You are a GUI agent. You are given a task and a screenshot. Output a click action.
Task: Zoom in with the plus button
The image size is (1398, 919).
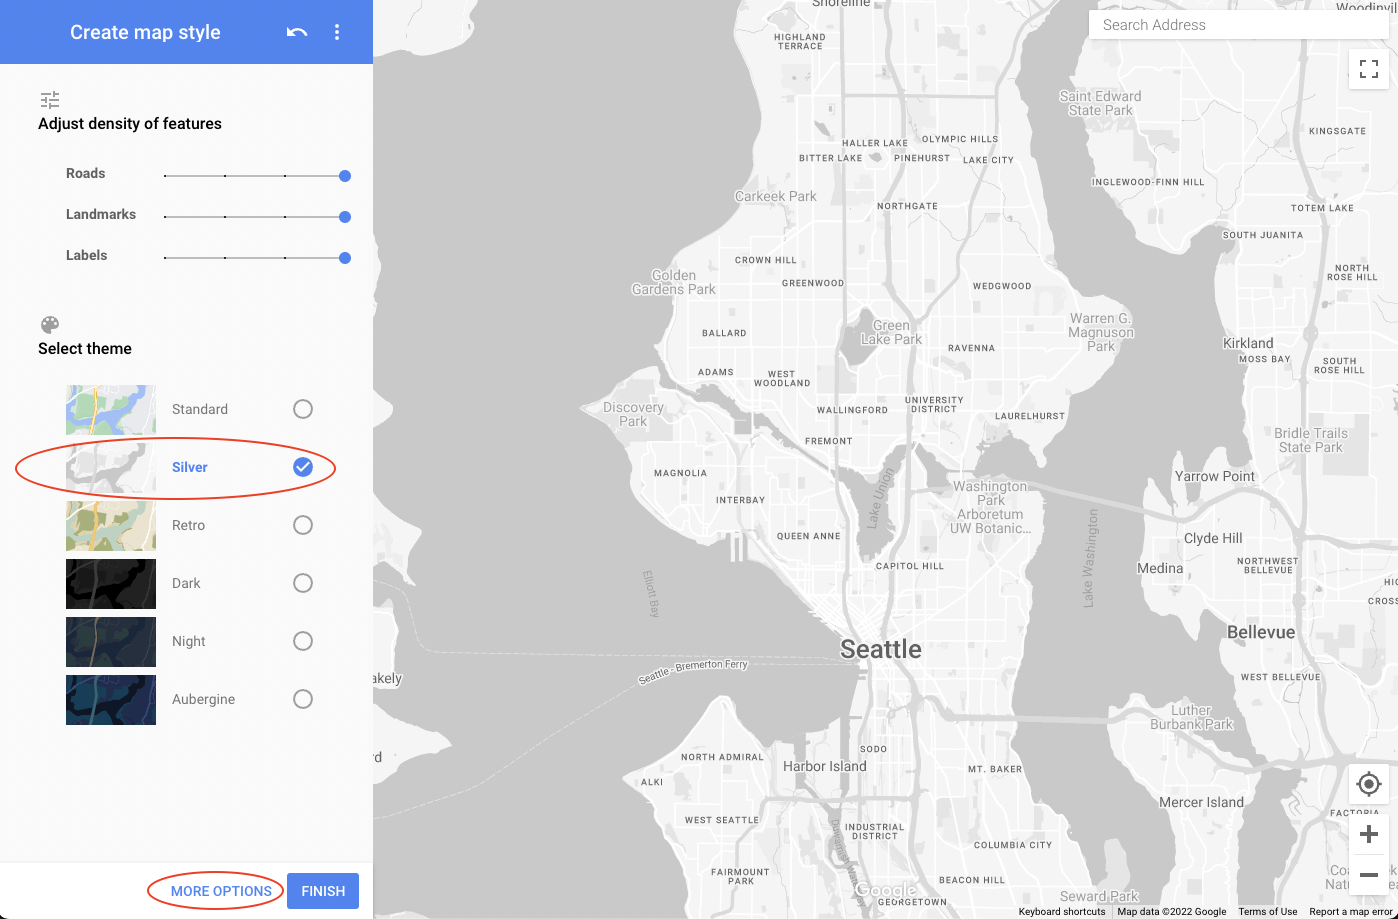1369,834
